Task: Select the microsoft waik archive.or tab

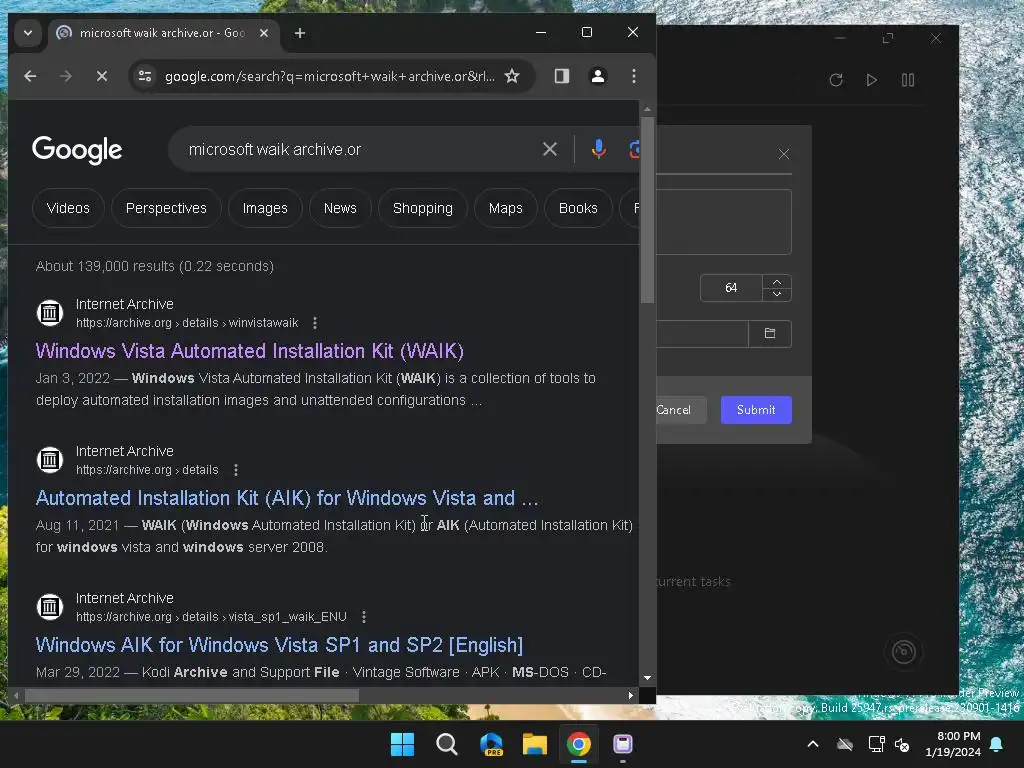Action: [x=163, y=33]
